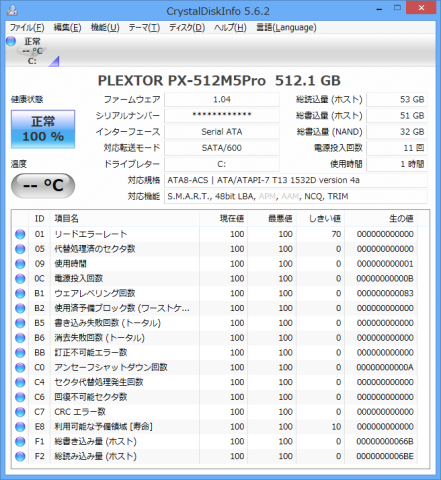Select the セクタ代替処理発生回数 attribute name

click(x=99, y=382)
